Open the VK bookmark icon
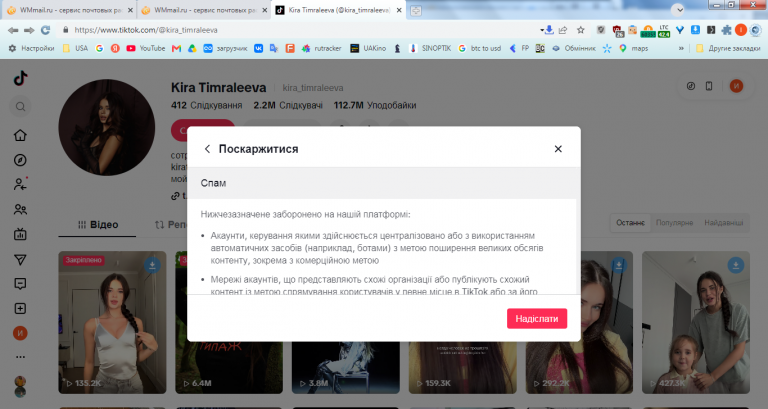 point(258,48)
